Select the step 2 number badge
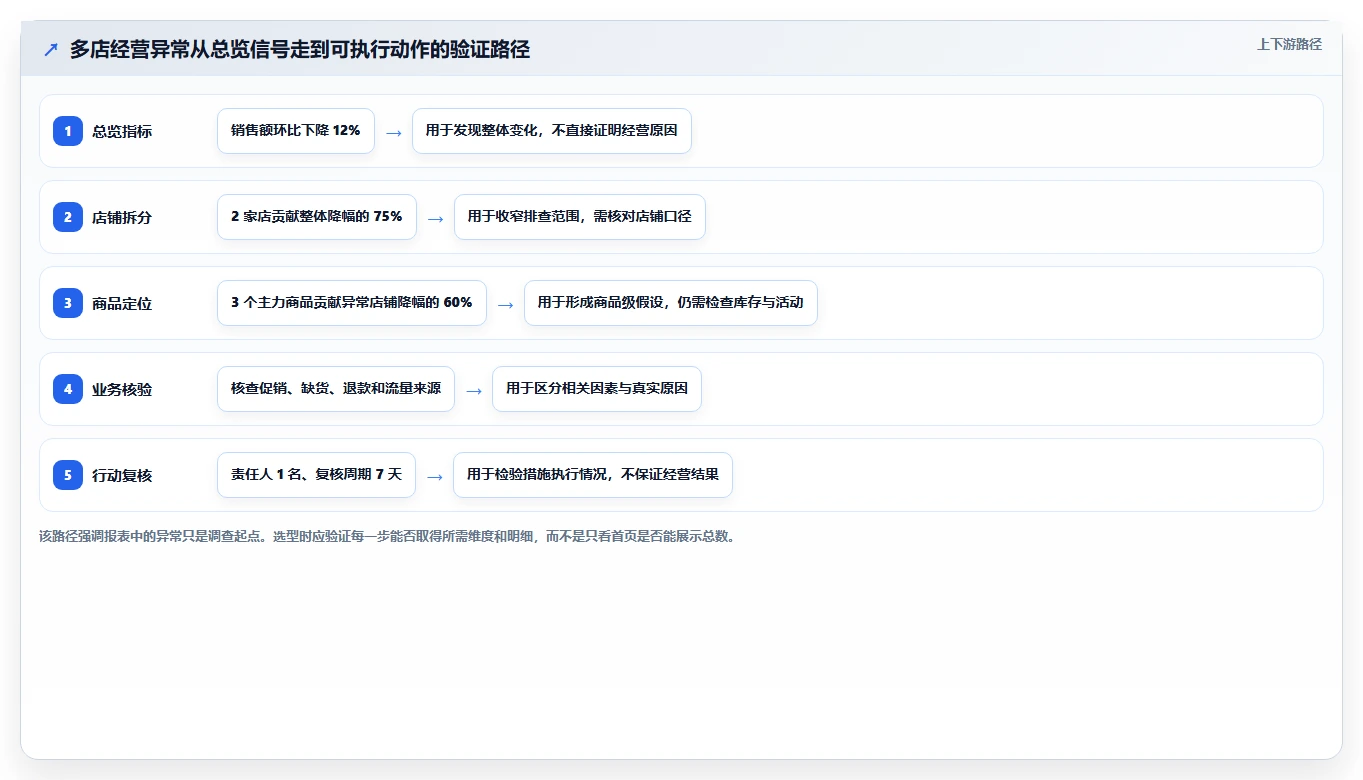The height and width of the screenshot is (780, 1363). [x=68, y=217]
